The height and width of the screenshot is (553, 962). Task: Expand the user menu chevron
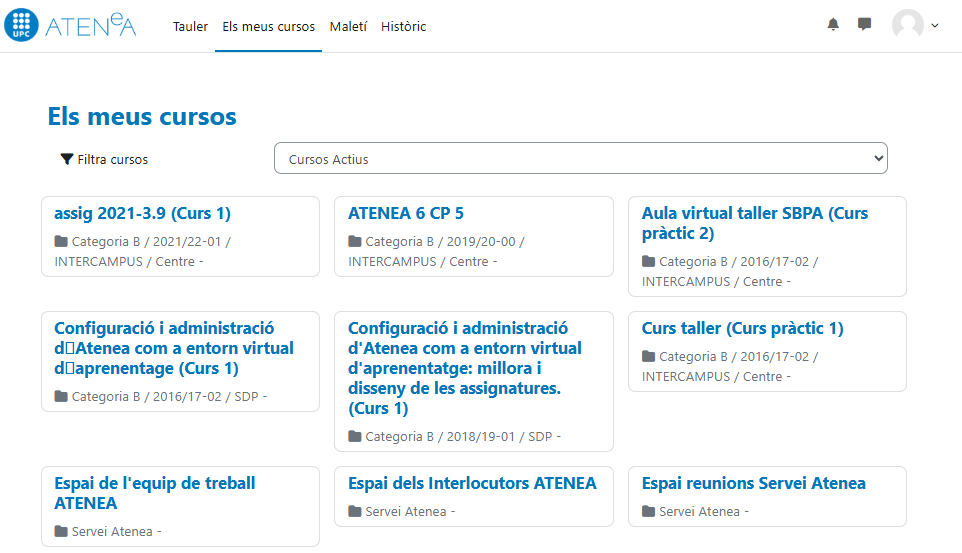(935, 26)
